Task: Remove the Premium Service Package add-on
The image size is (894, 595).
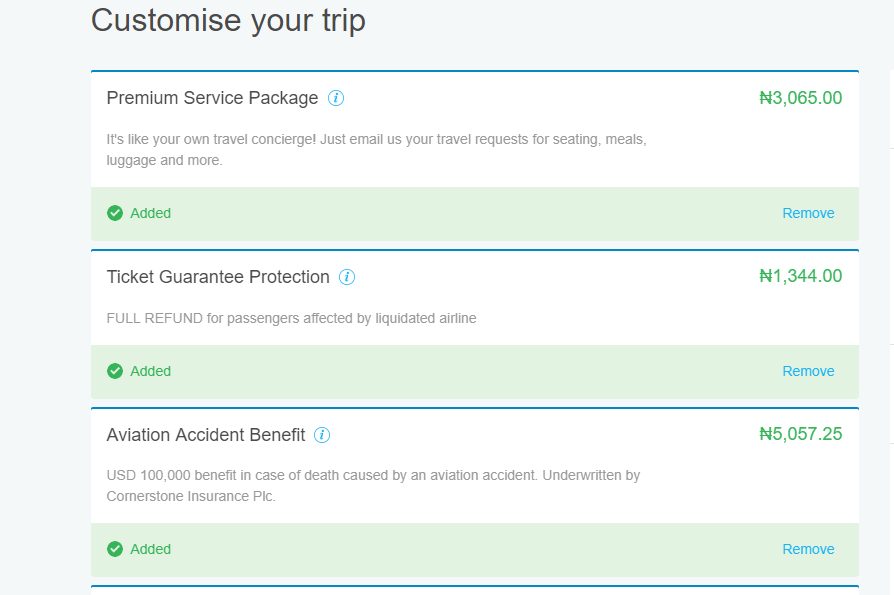Action: pos(808,213)
